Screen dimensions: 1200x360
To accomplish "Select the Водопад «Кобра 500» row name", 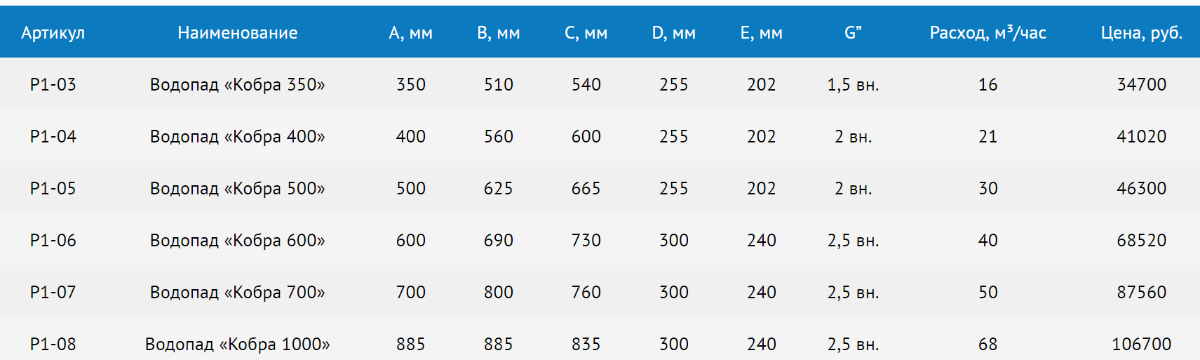I will (238, 189).
